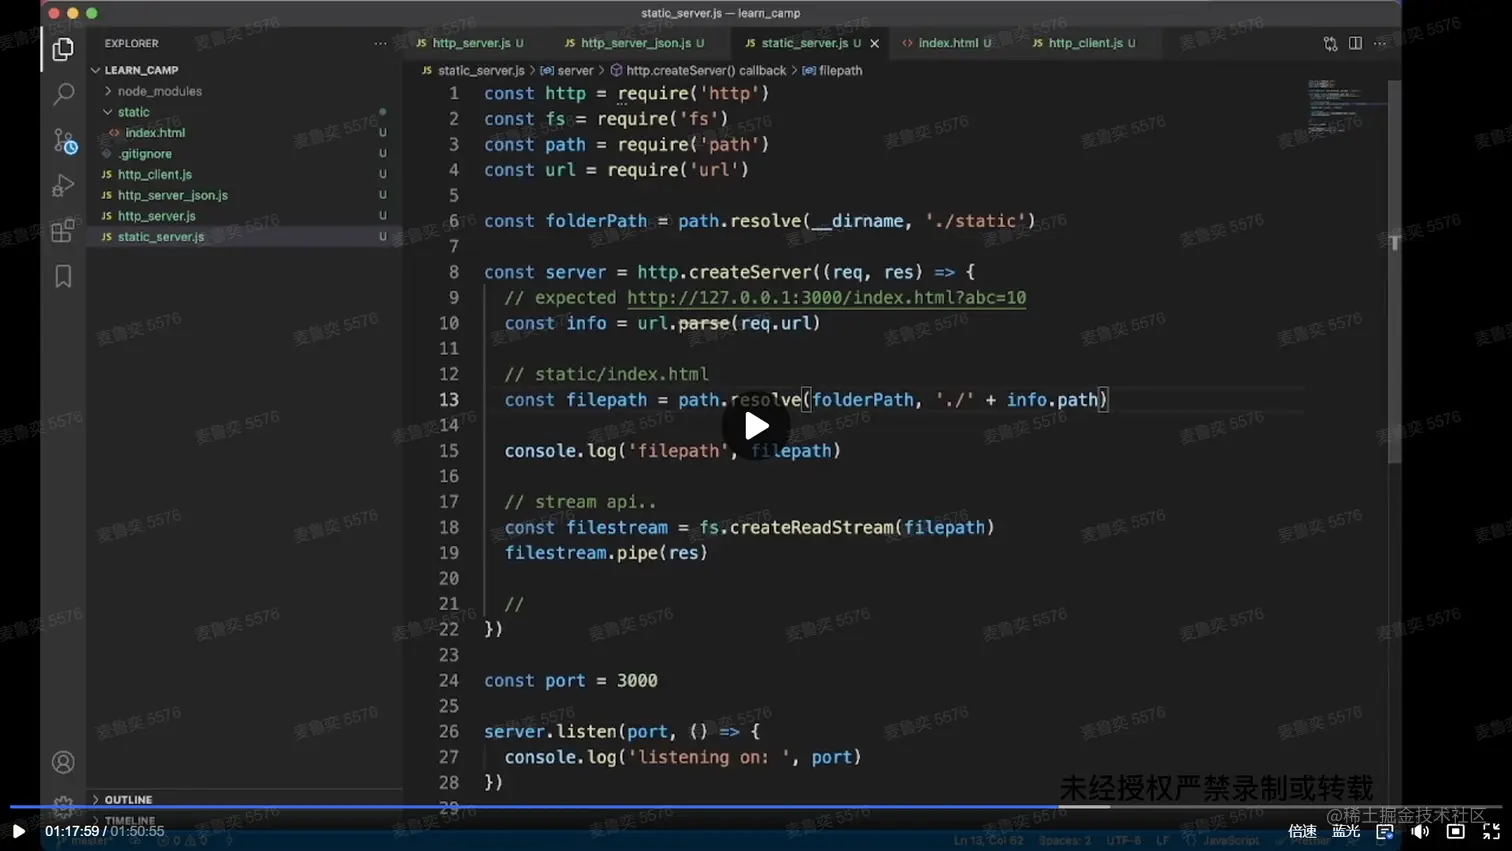Toggle the video caption/danmaku icon

pyautogui.click(x=1385, y=831)
